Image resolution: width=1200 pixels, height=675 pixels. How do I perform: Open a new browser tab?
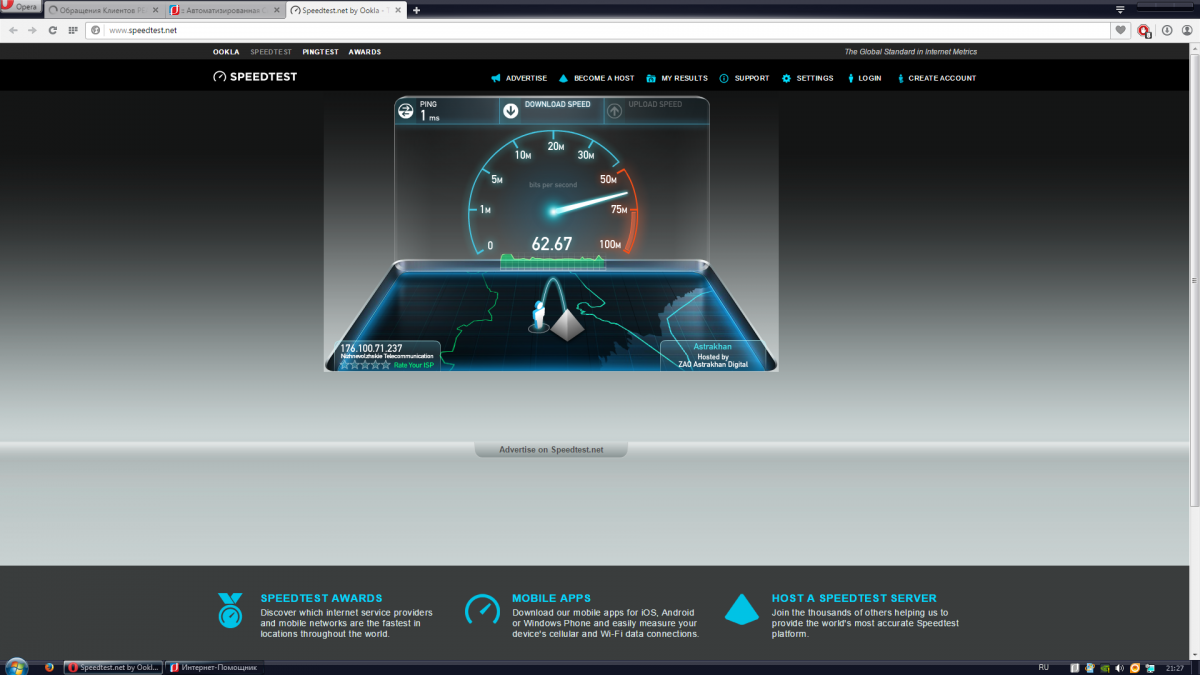[x=416, y=10]
